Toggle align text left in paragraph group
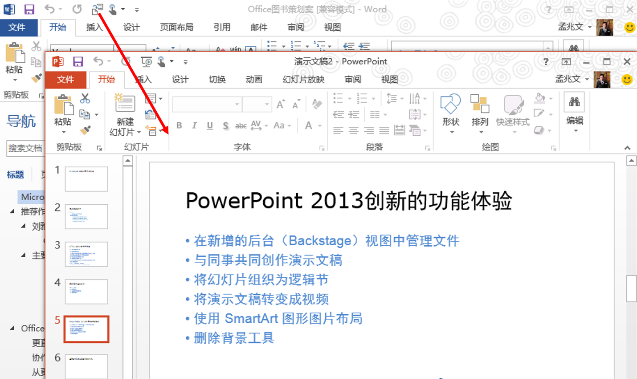 point(338,130)
